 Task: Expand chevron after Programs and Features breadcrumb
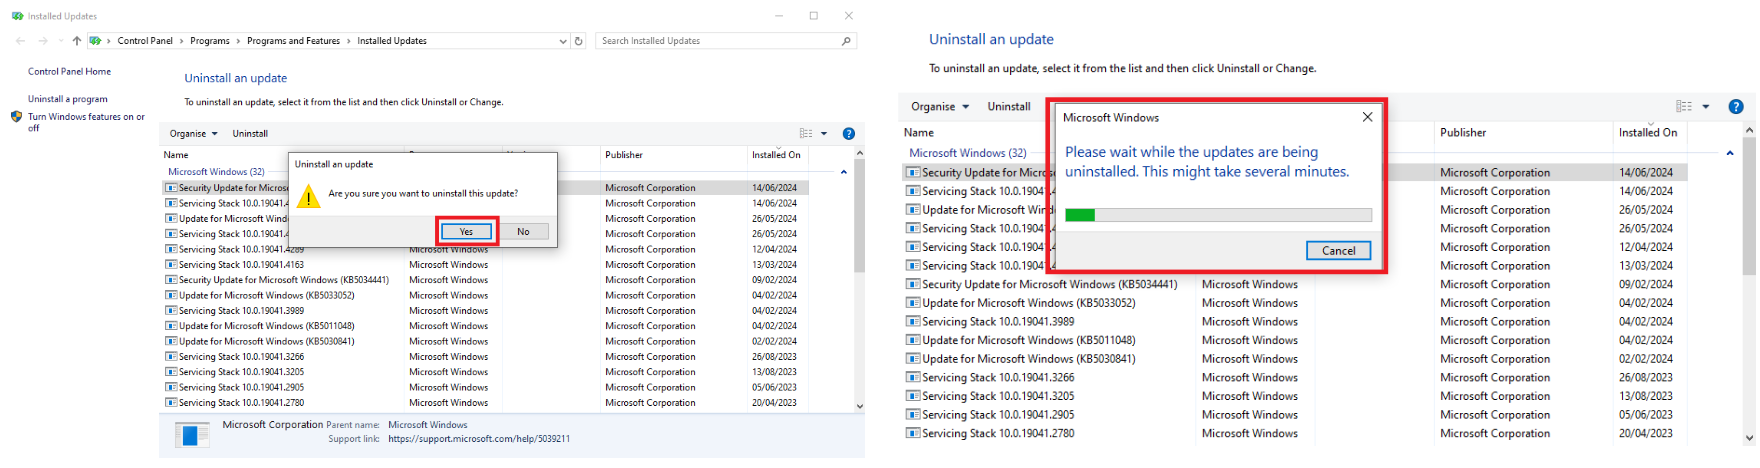pos(349,41)
